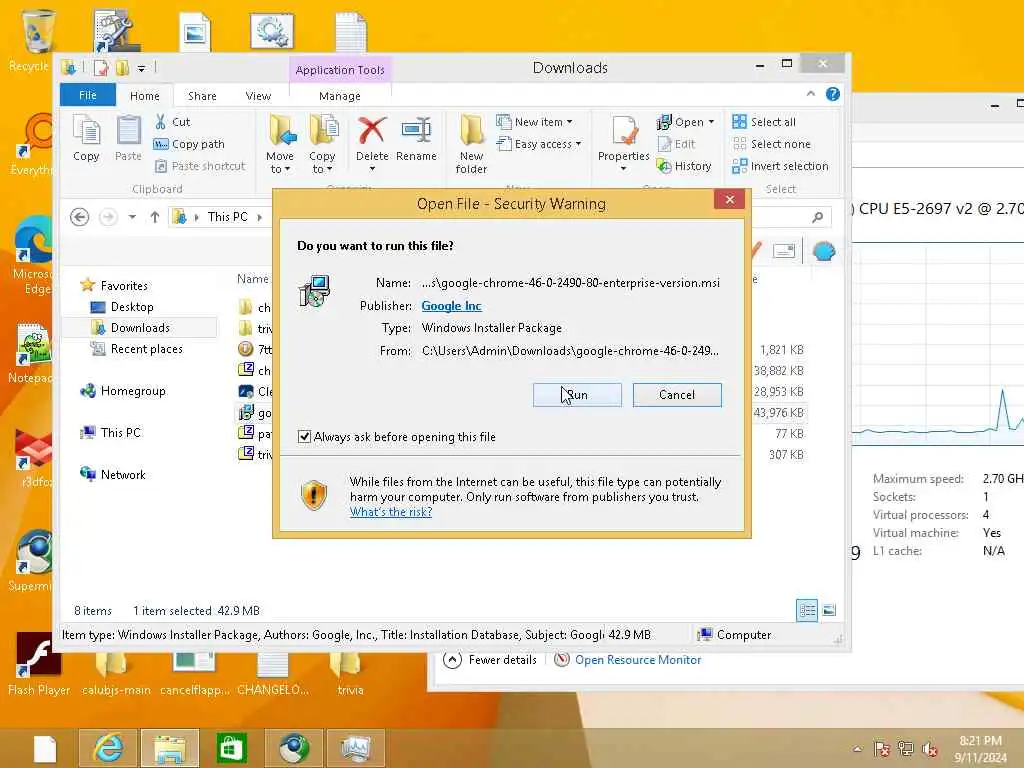This screenshot has height=768, width=1024.
Task: Open the quick access toolbar customize dropdown
Action: point(141,68)
